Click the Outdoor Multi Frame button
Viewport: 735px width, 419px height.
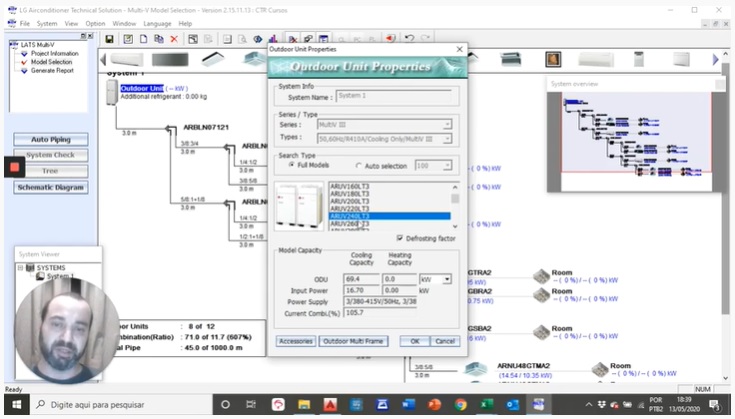tap(352, 341)
